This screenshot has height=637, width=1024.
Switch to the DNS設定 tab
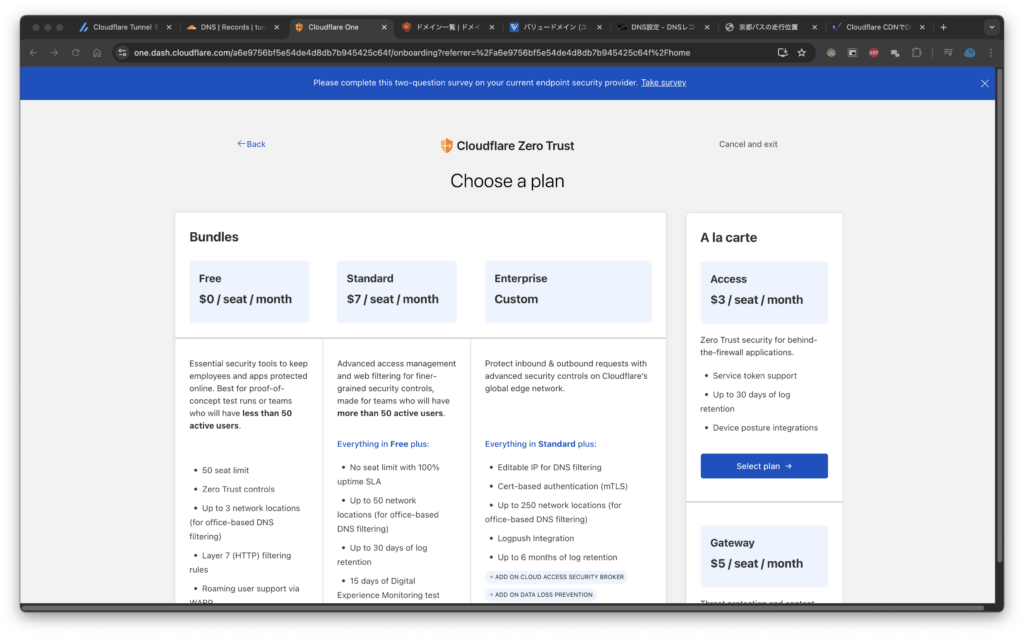(x=662, y=27)
